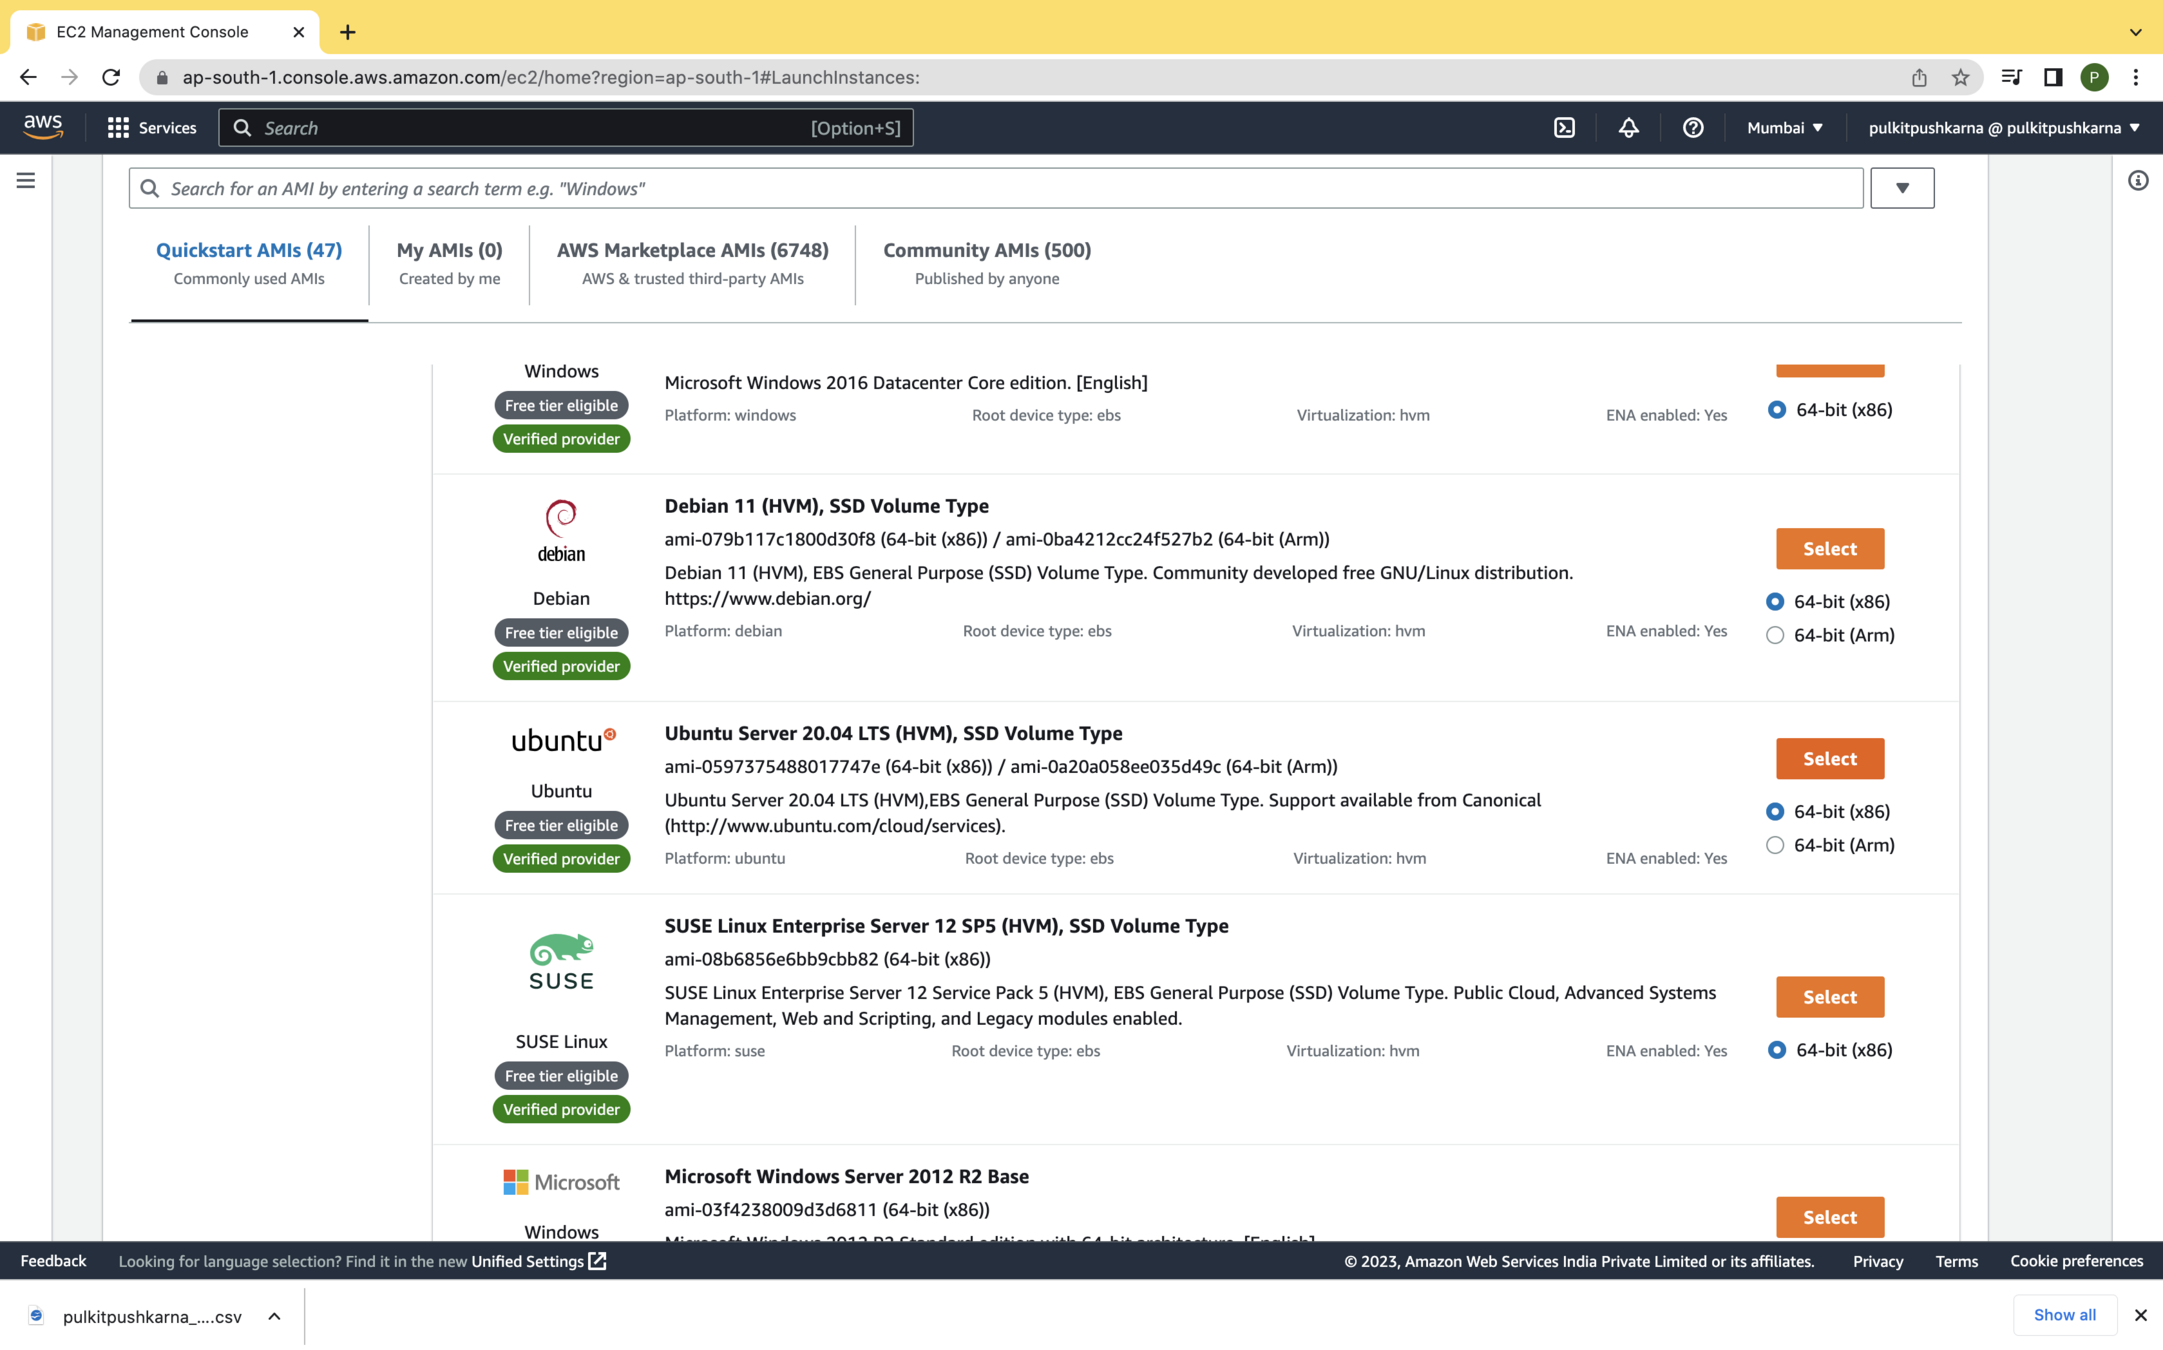2163x1350 pixels.
Task: Bookmark this page with star icon
Action: pos(1960,78)
